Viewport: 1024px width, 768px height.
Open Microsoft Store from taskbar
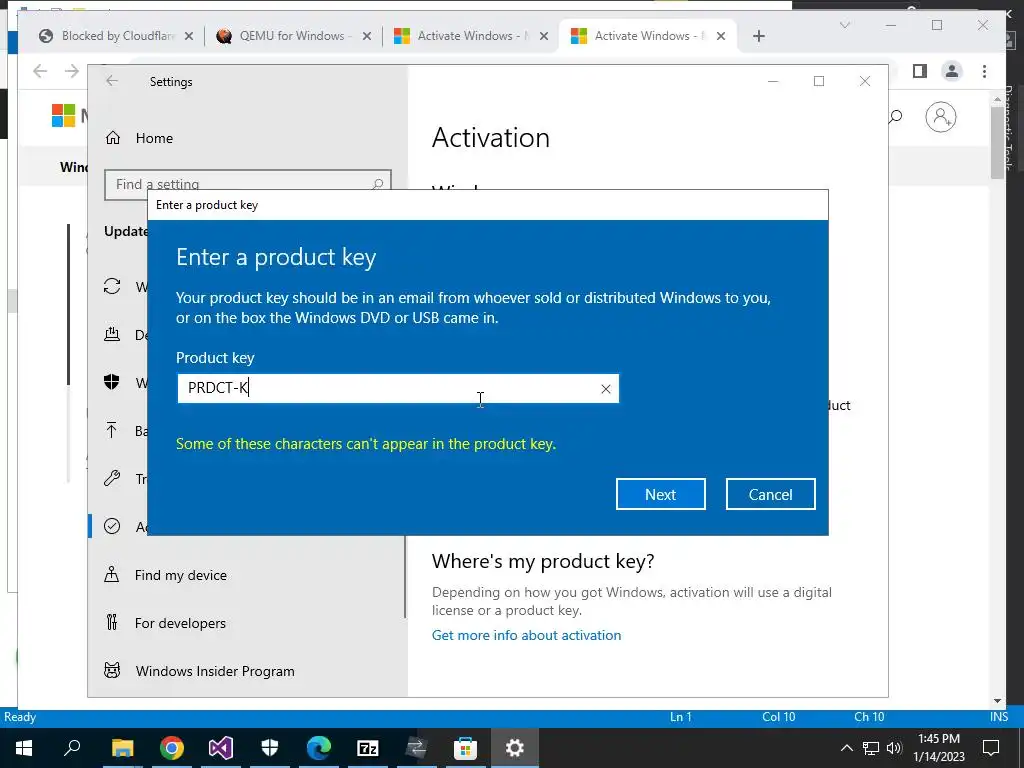(x=465, y=748)
